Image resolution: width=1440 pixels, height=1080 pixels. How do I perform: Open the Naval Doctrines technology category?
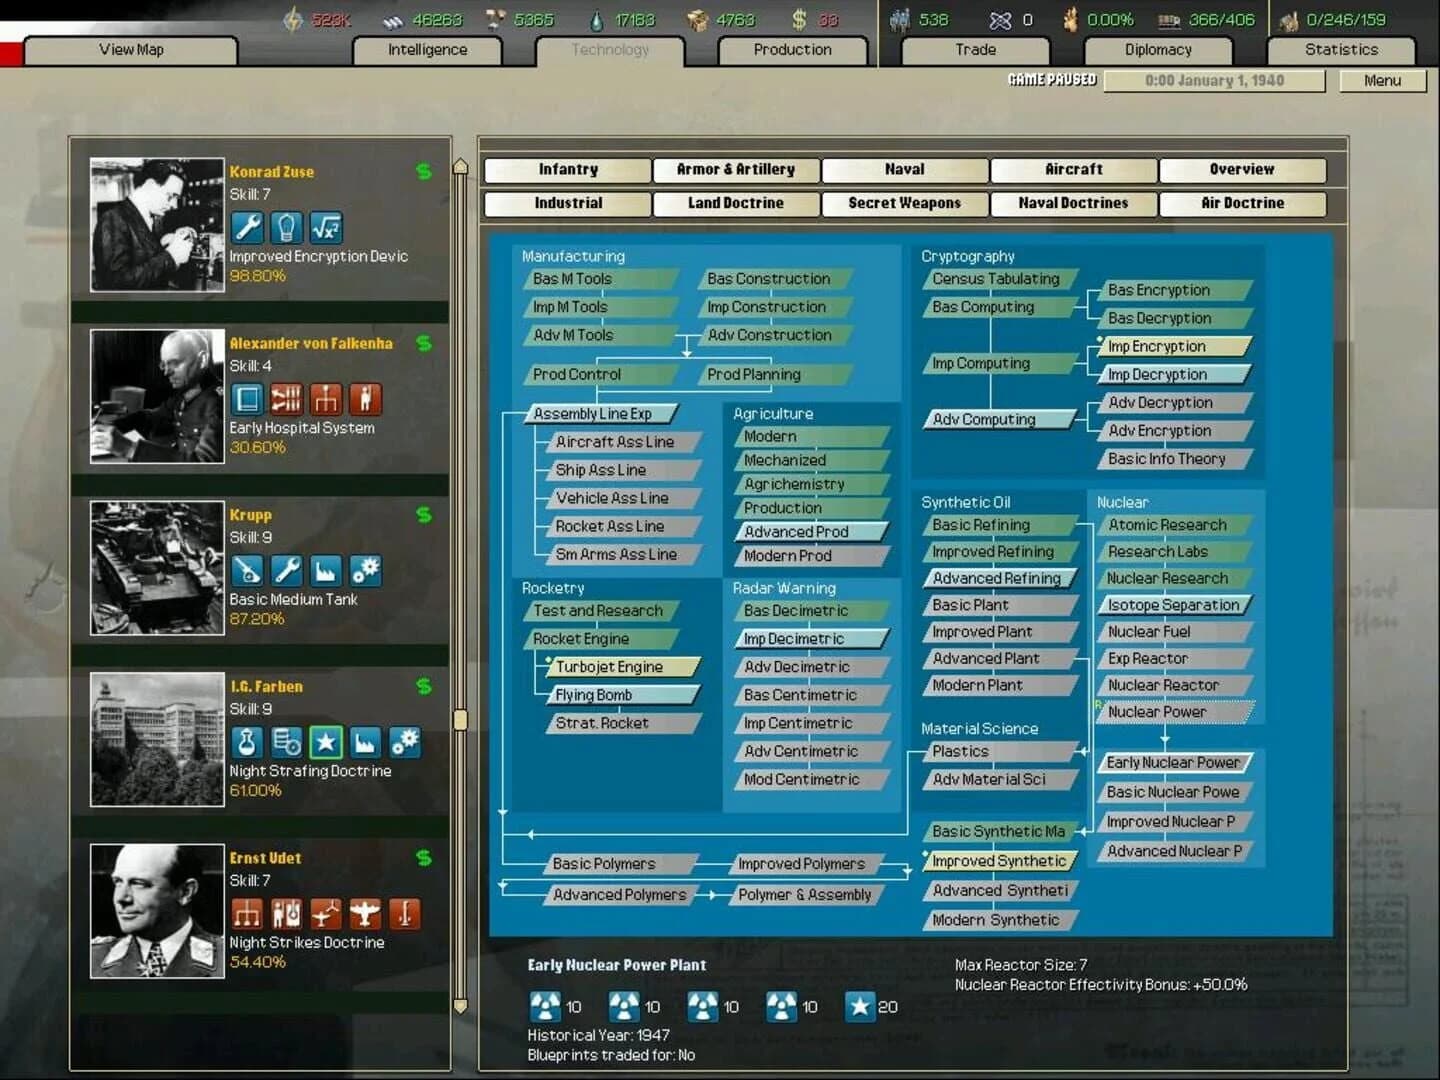(x=1073, y=204)
